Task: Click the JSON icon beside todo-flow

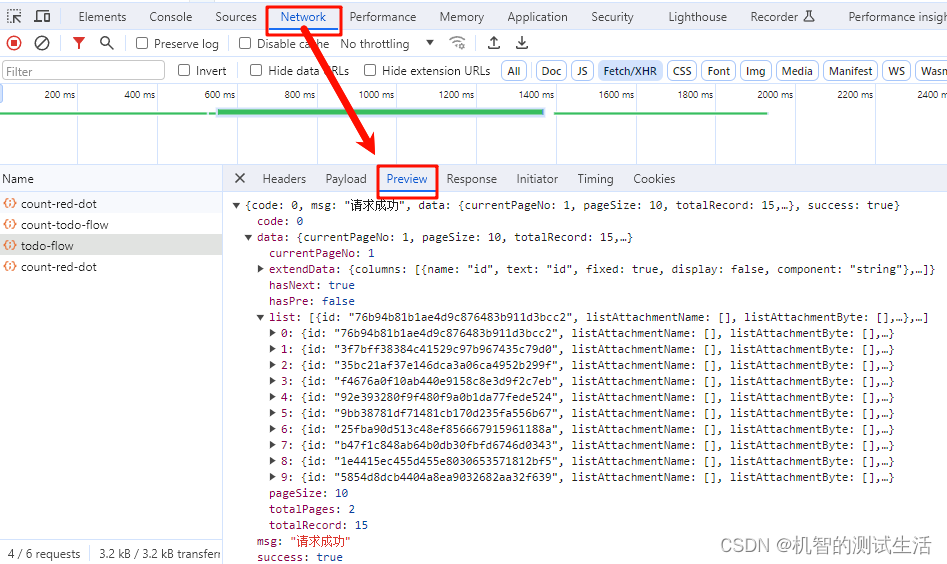Action: click(x=10, y=245)
